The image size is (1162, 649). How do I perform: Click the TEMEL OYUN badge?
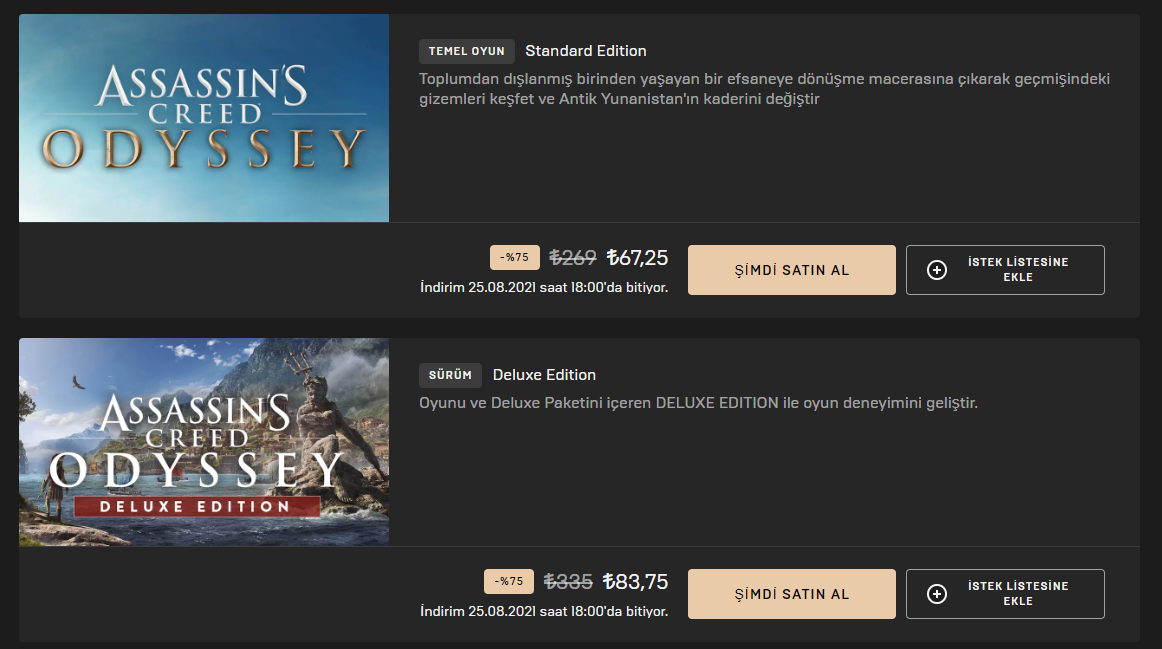467,51
